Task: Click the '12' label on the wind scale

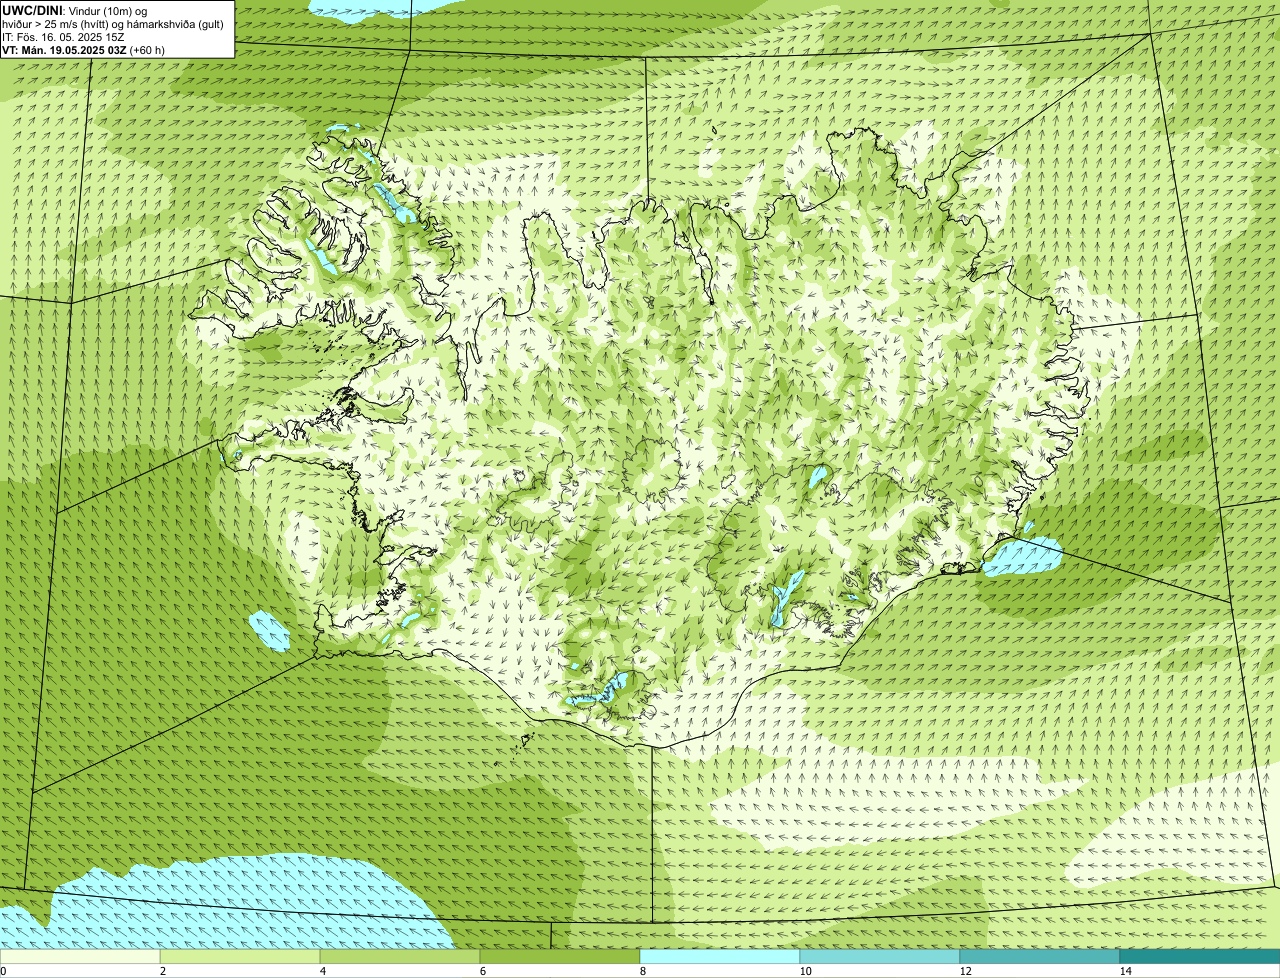Action: coord(965,971)
